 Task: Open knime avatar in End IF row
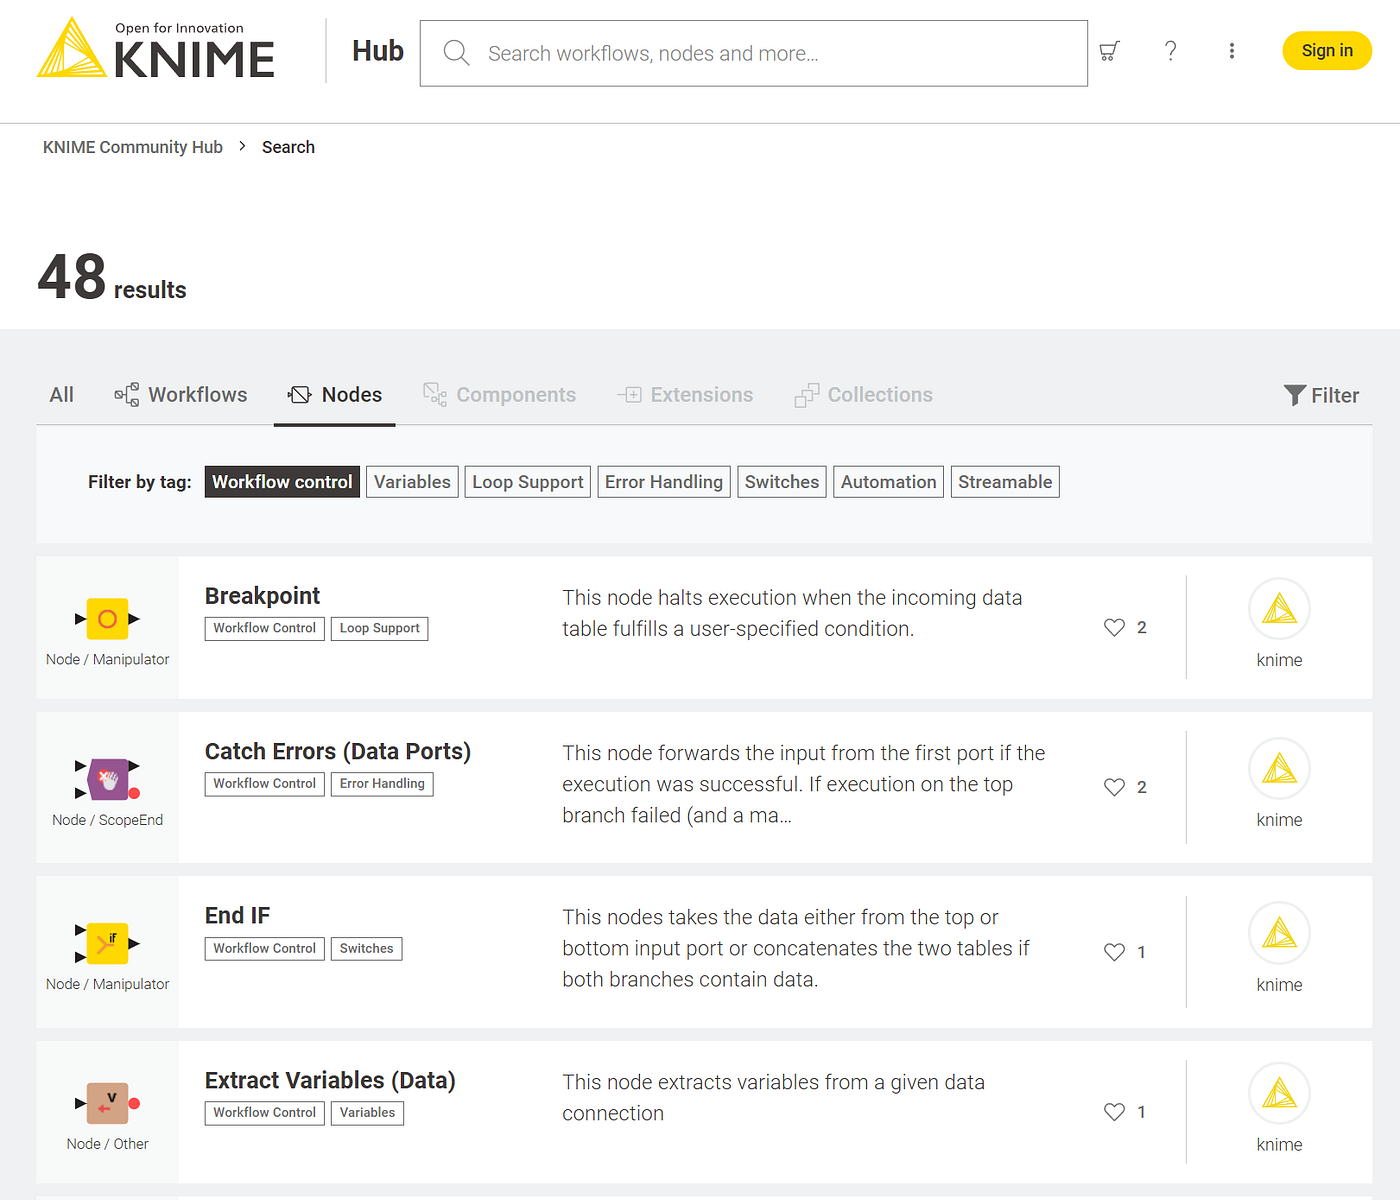(1279, 933)
